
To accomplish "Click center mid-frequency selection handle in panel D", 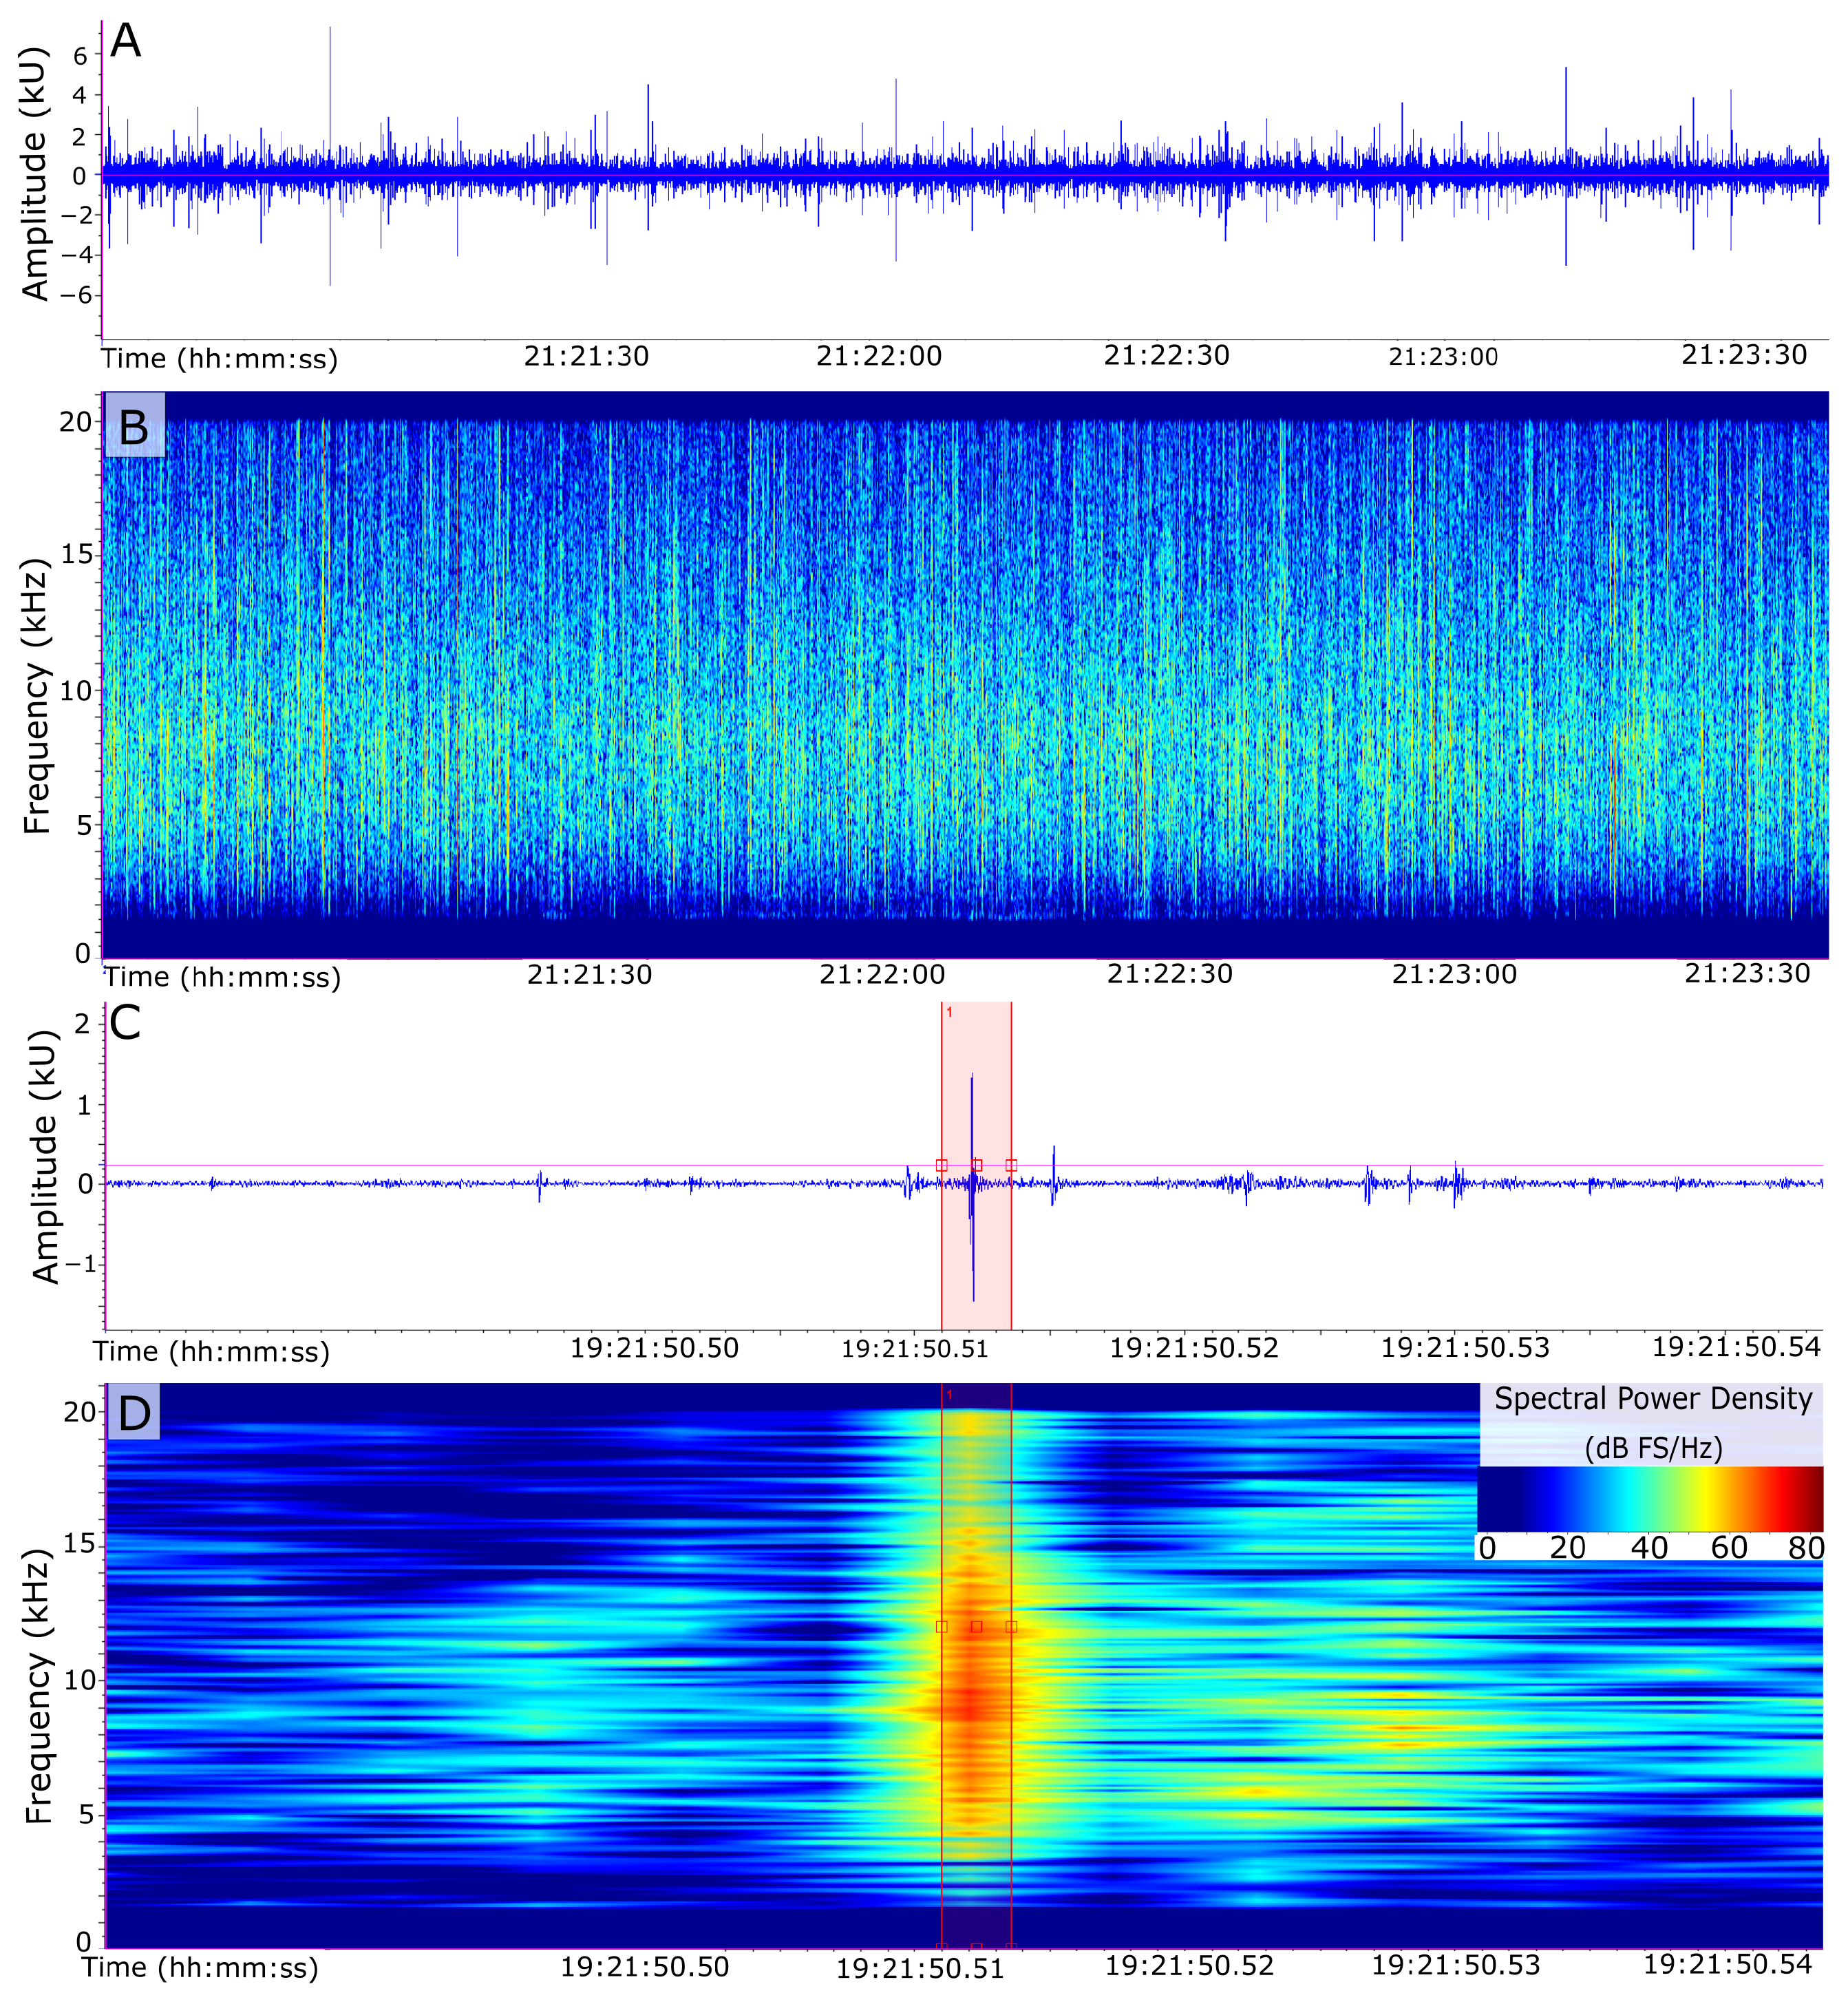I will tap(977, 1627).
